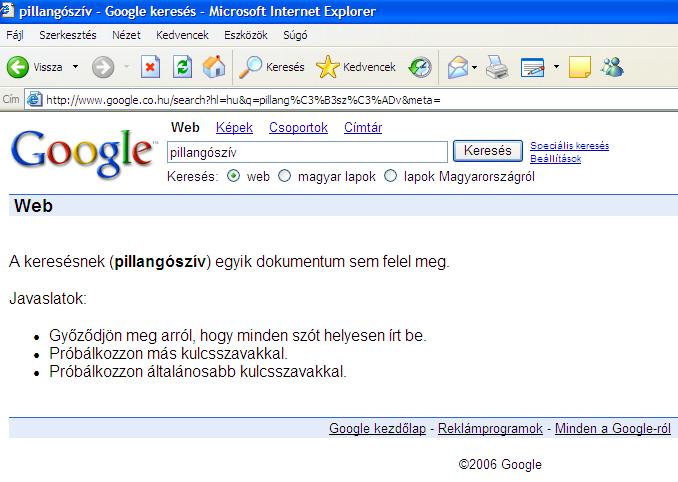Open the Címtár link
The height and width of the screenshot is (482, 678).
[x=363, y=128]
